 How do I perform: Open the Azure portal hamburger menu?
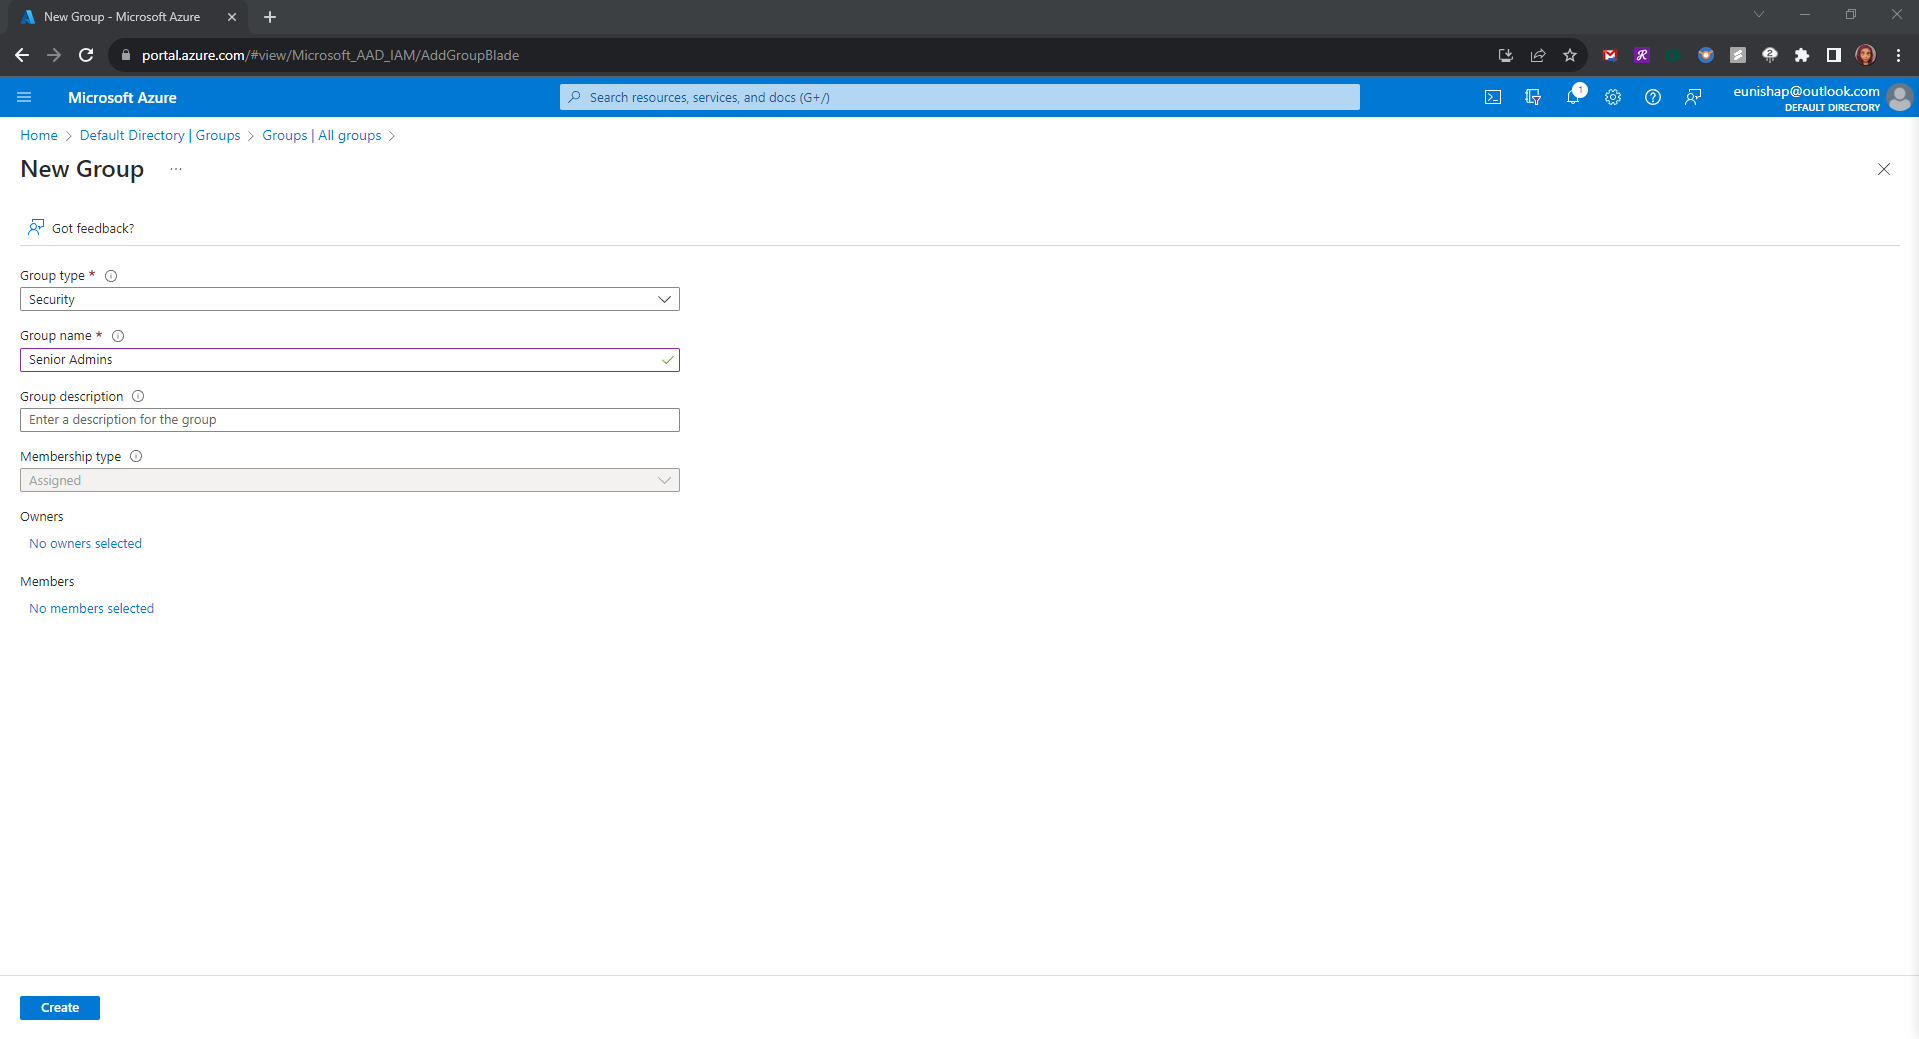(25, 97)
